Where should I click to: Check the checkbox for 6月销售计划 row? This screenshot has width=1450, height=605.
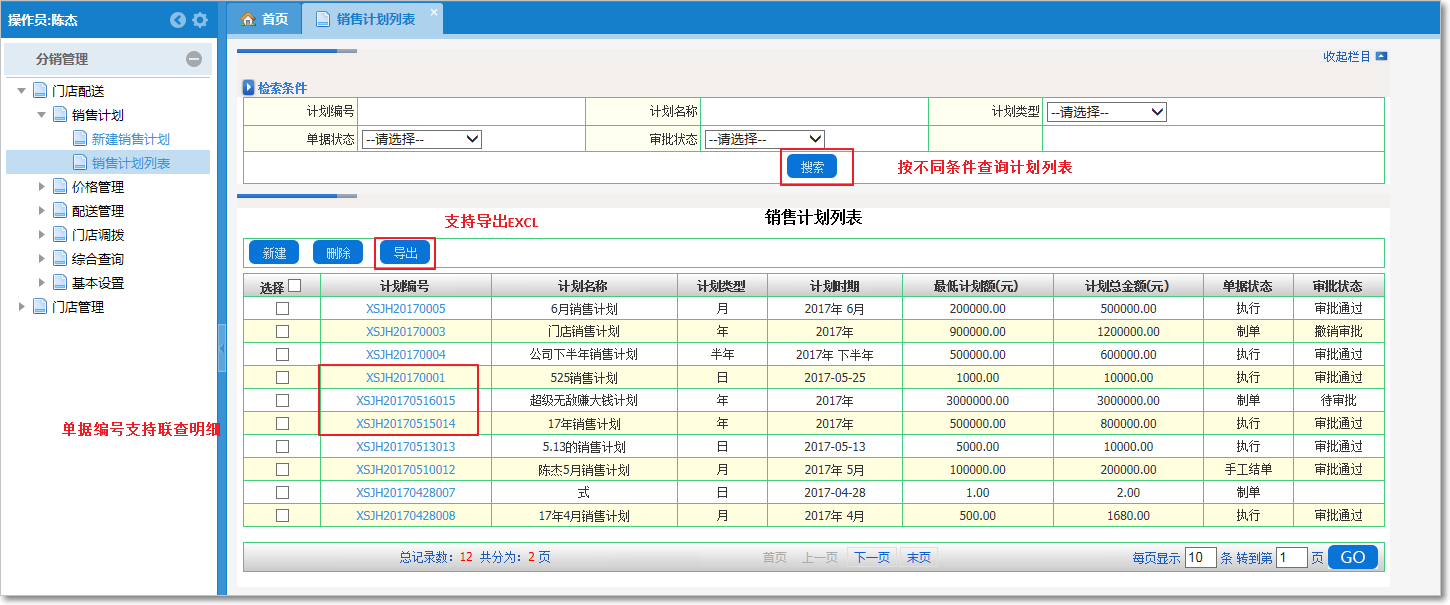pyautogui.click(x=283, y=308)
